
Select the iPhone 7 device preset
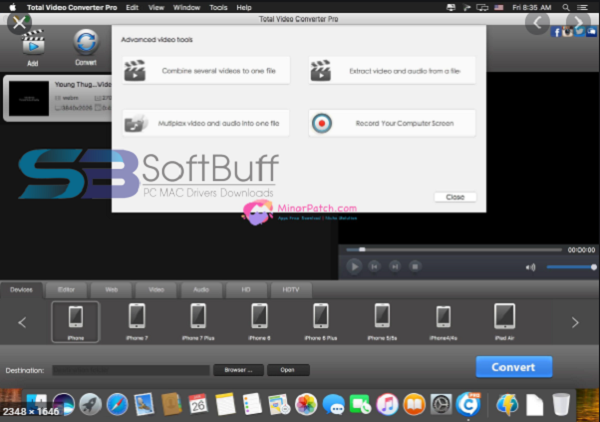137,322
